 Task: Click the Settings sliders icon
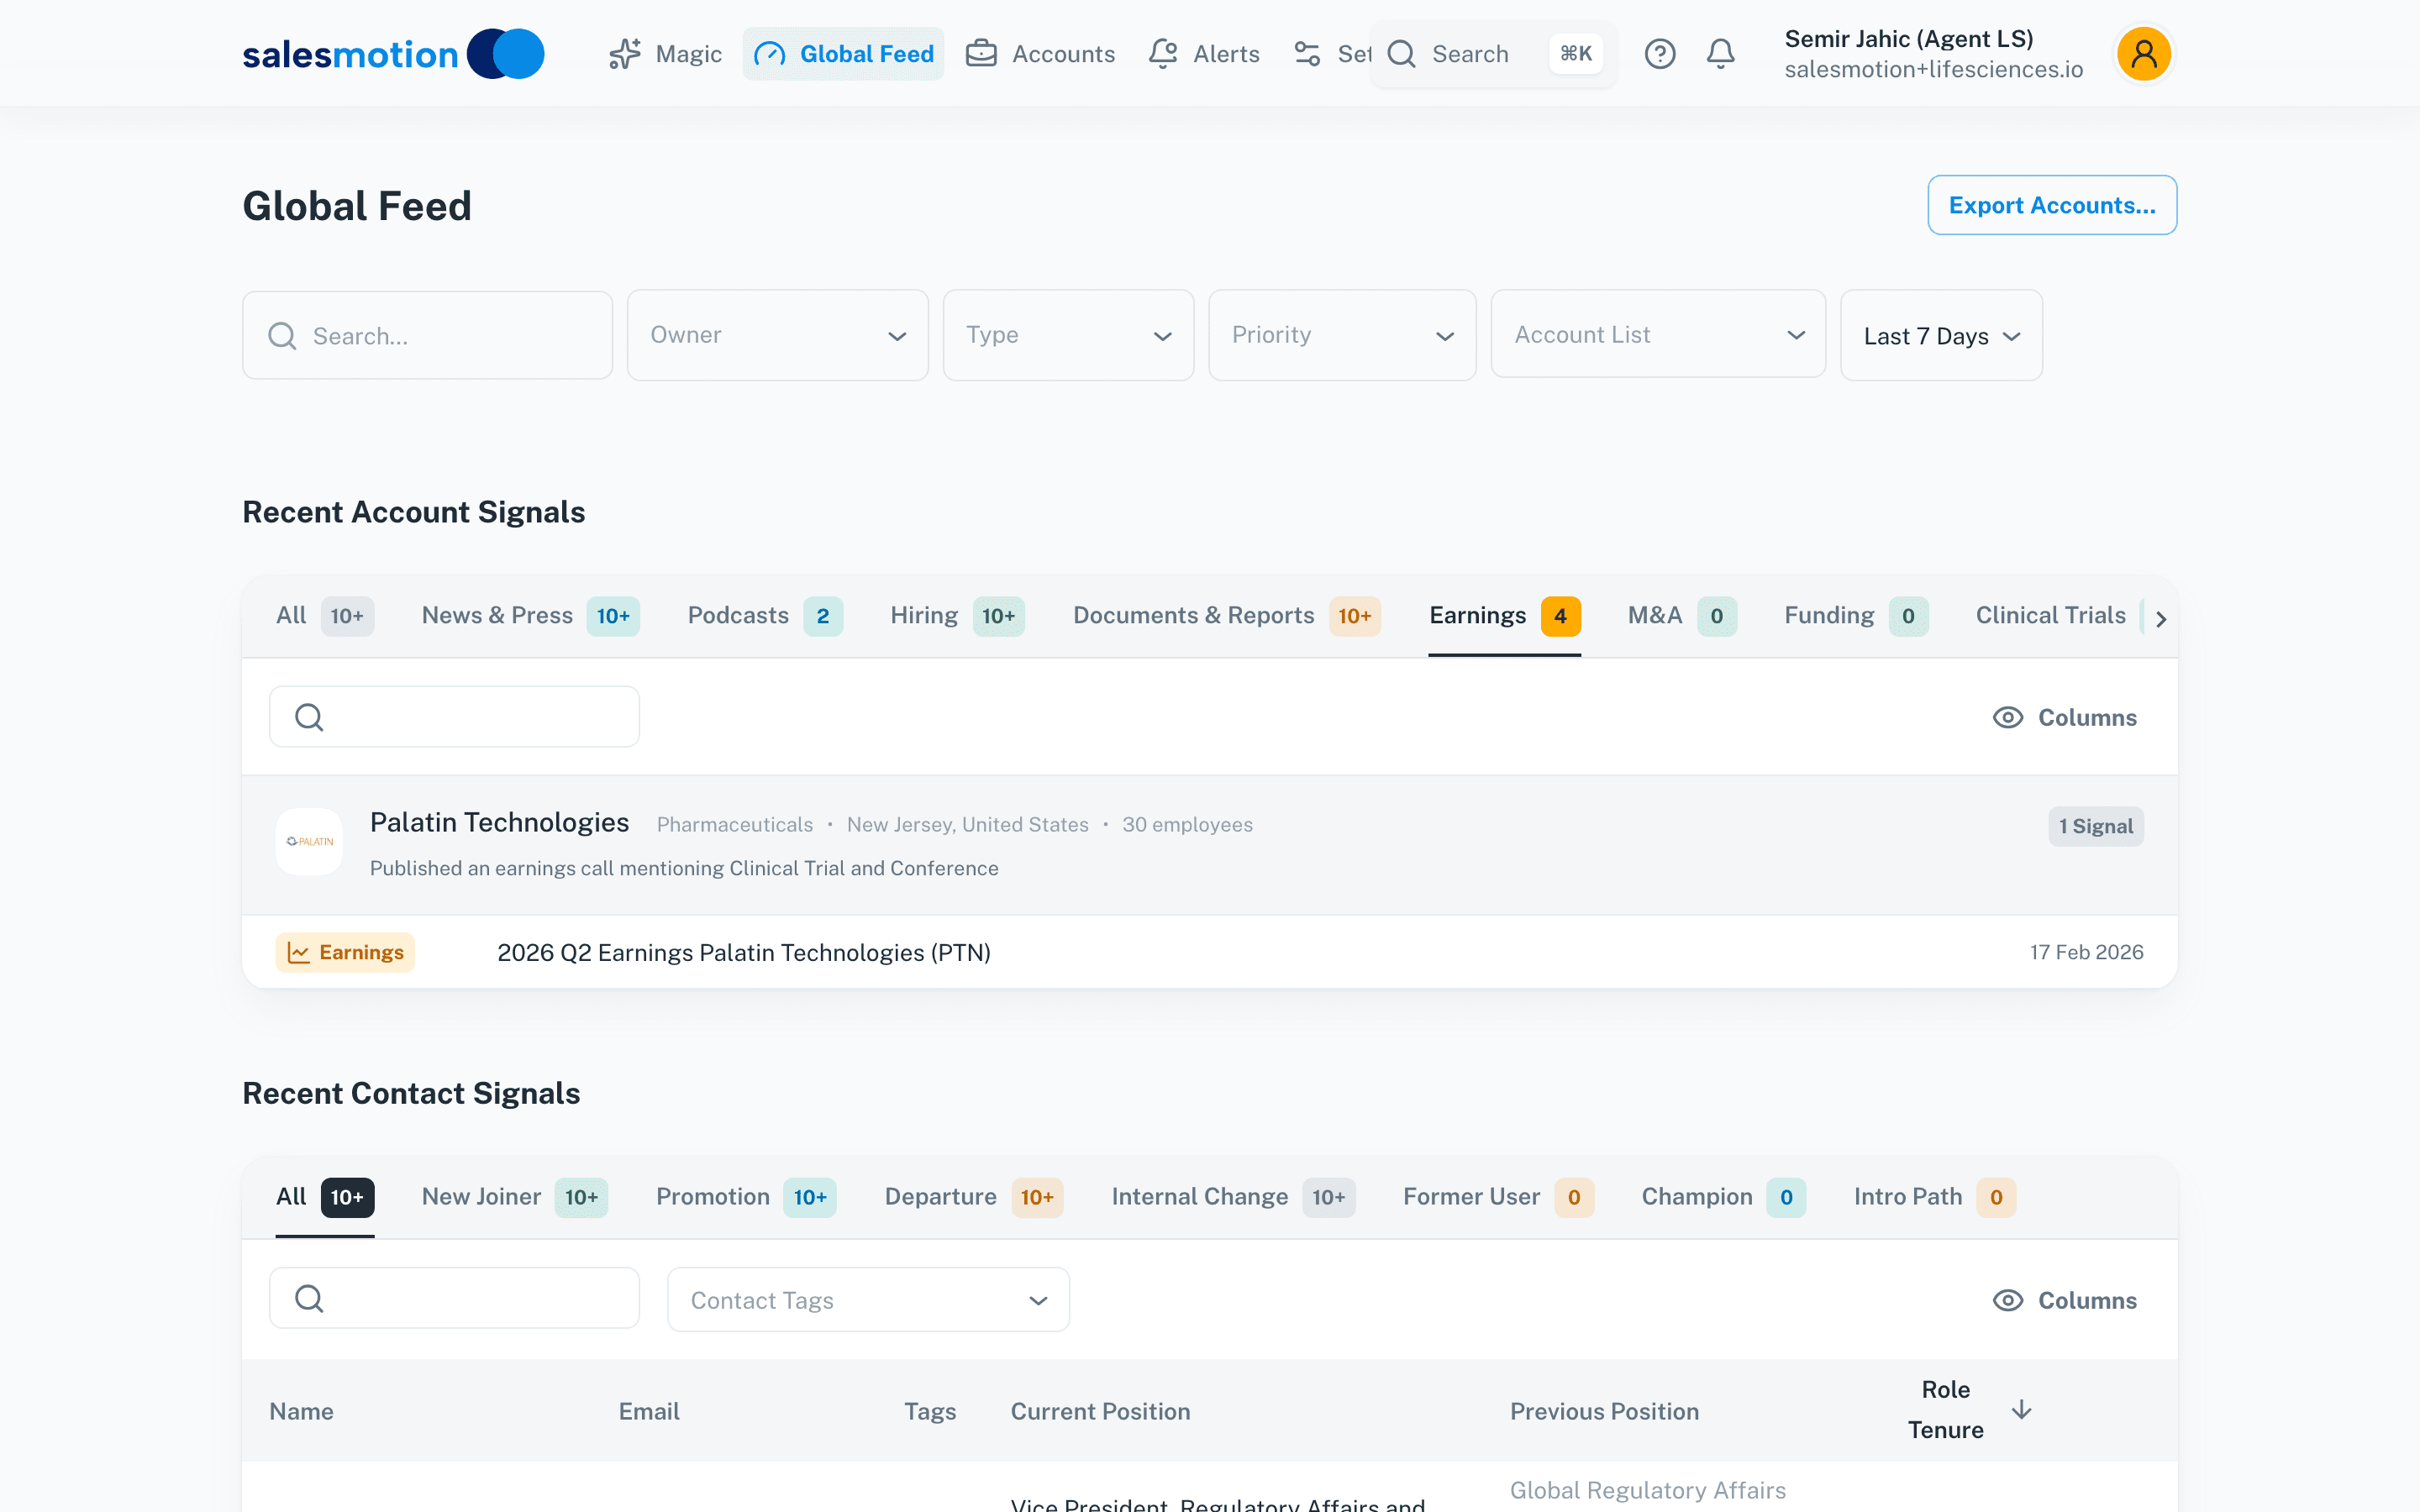(x=1307, y=54)
